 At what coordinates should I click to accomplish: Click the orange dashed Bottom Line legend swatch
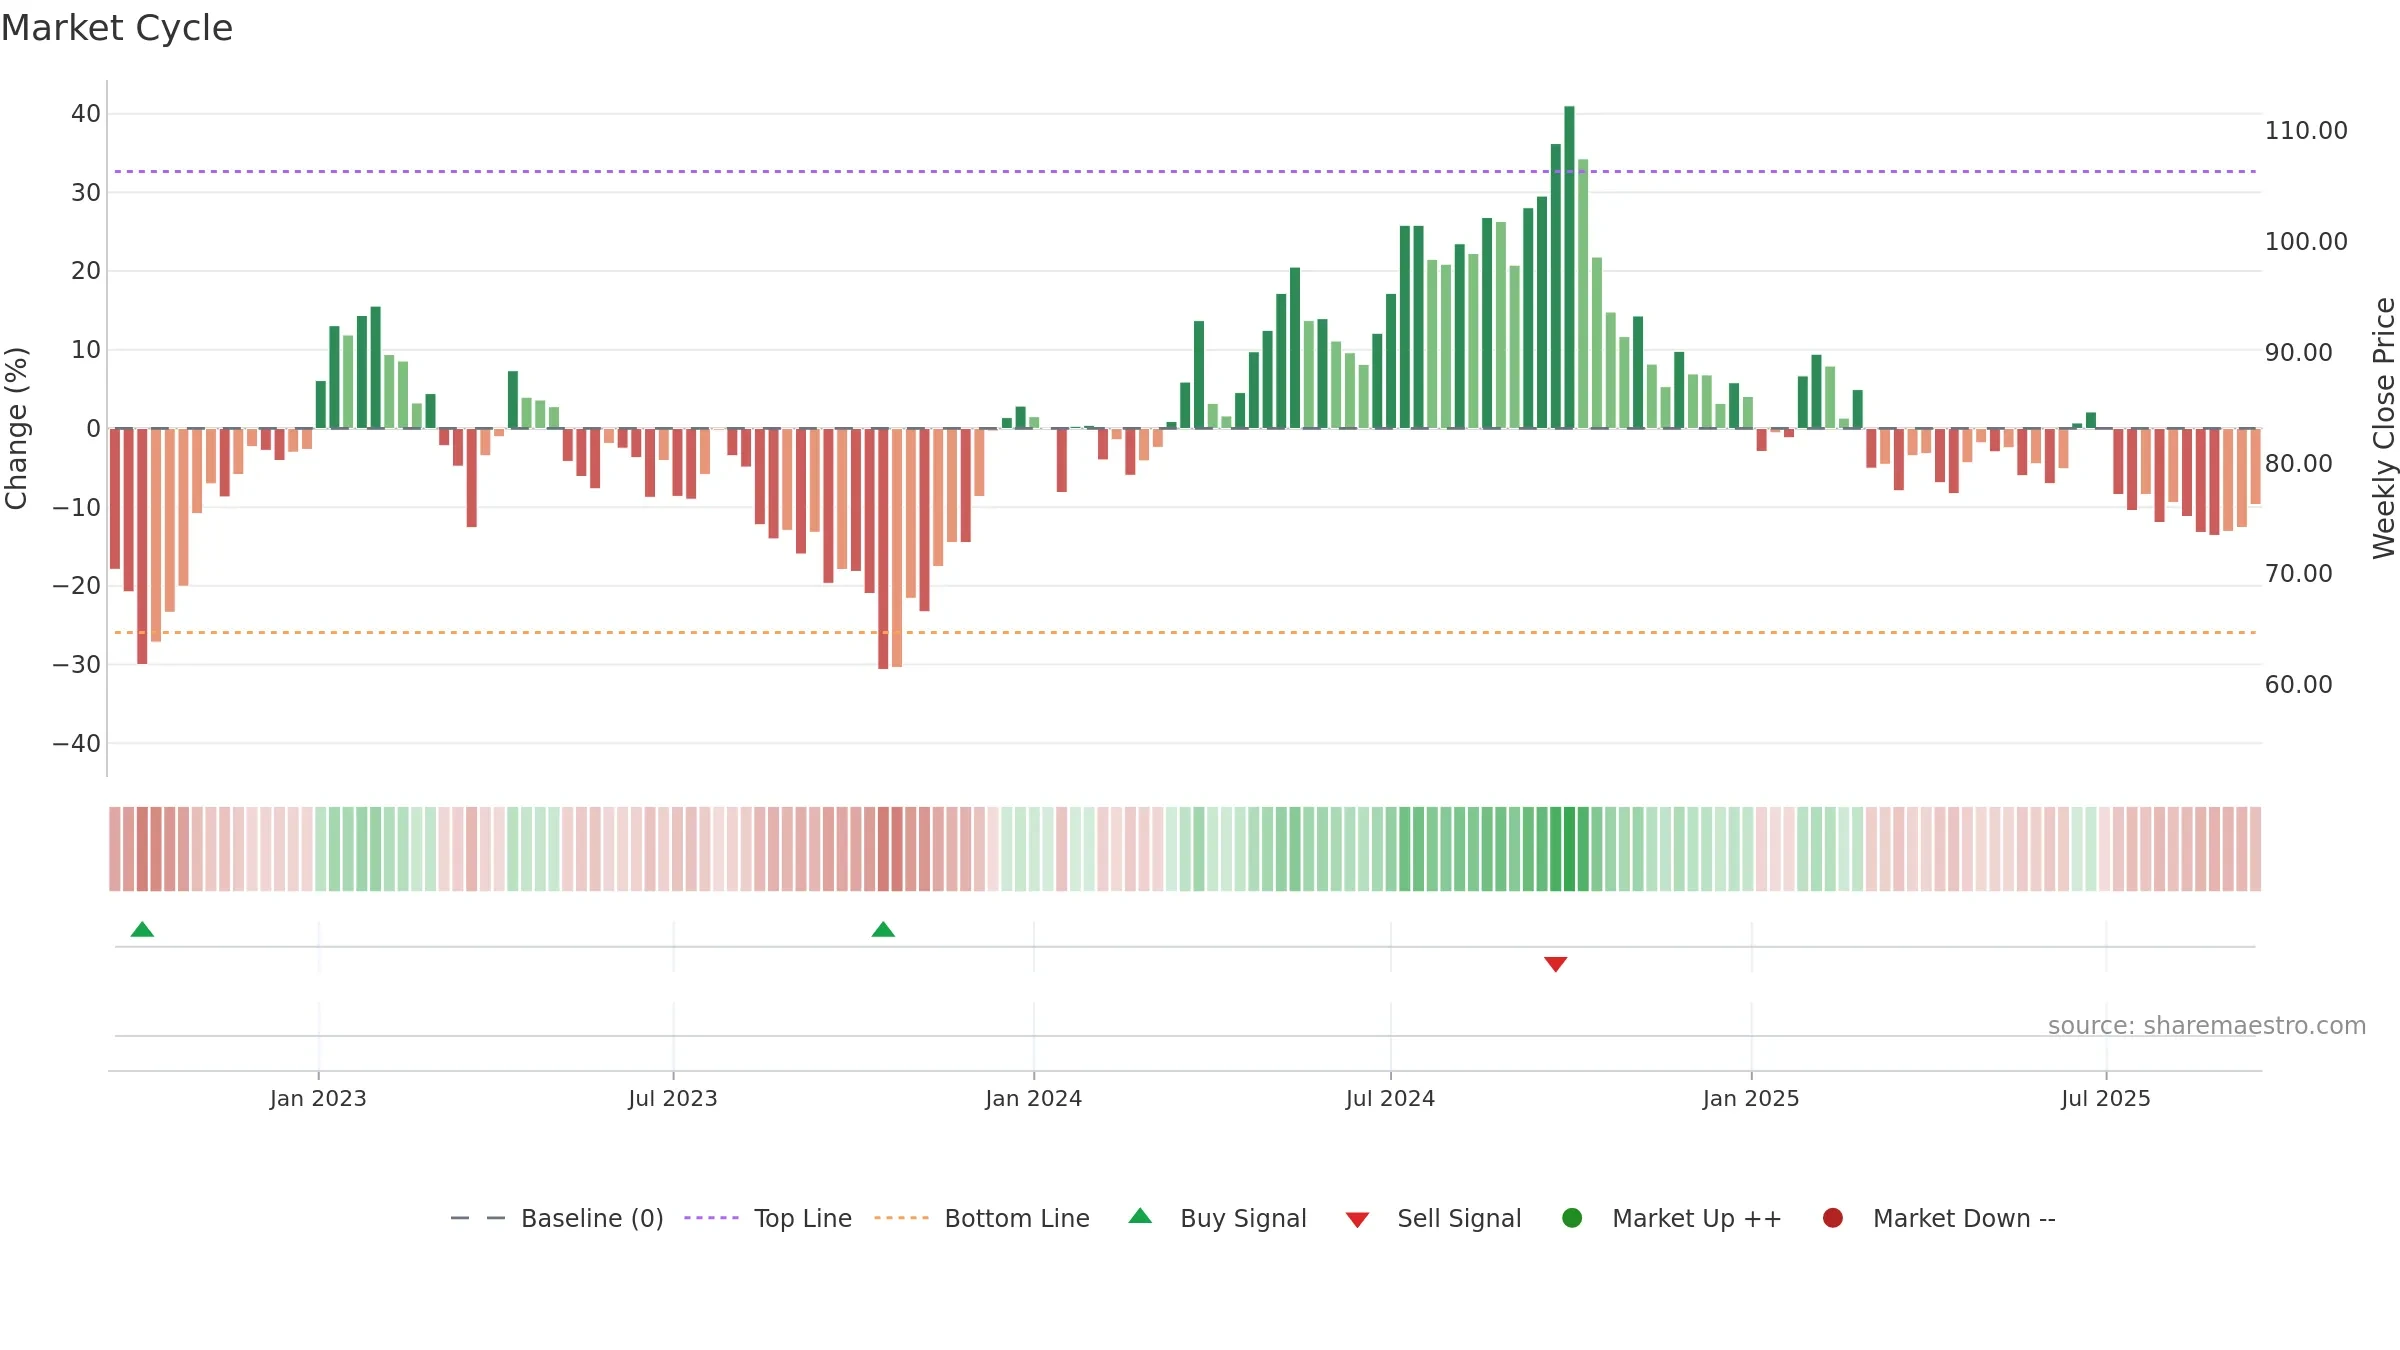[x=901, y=1218]
